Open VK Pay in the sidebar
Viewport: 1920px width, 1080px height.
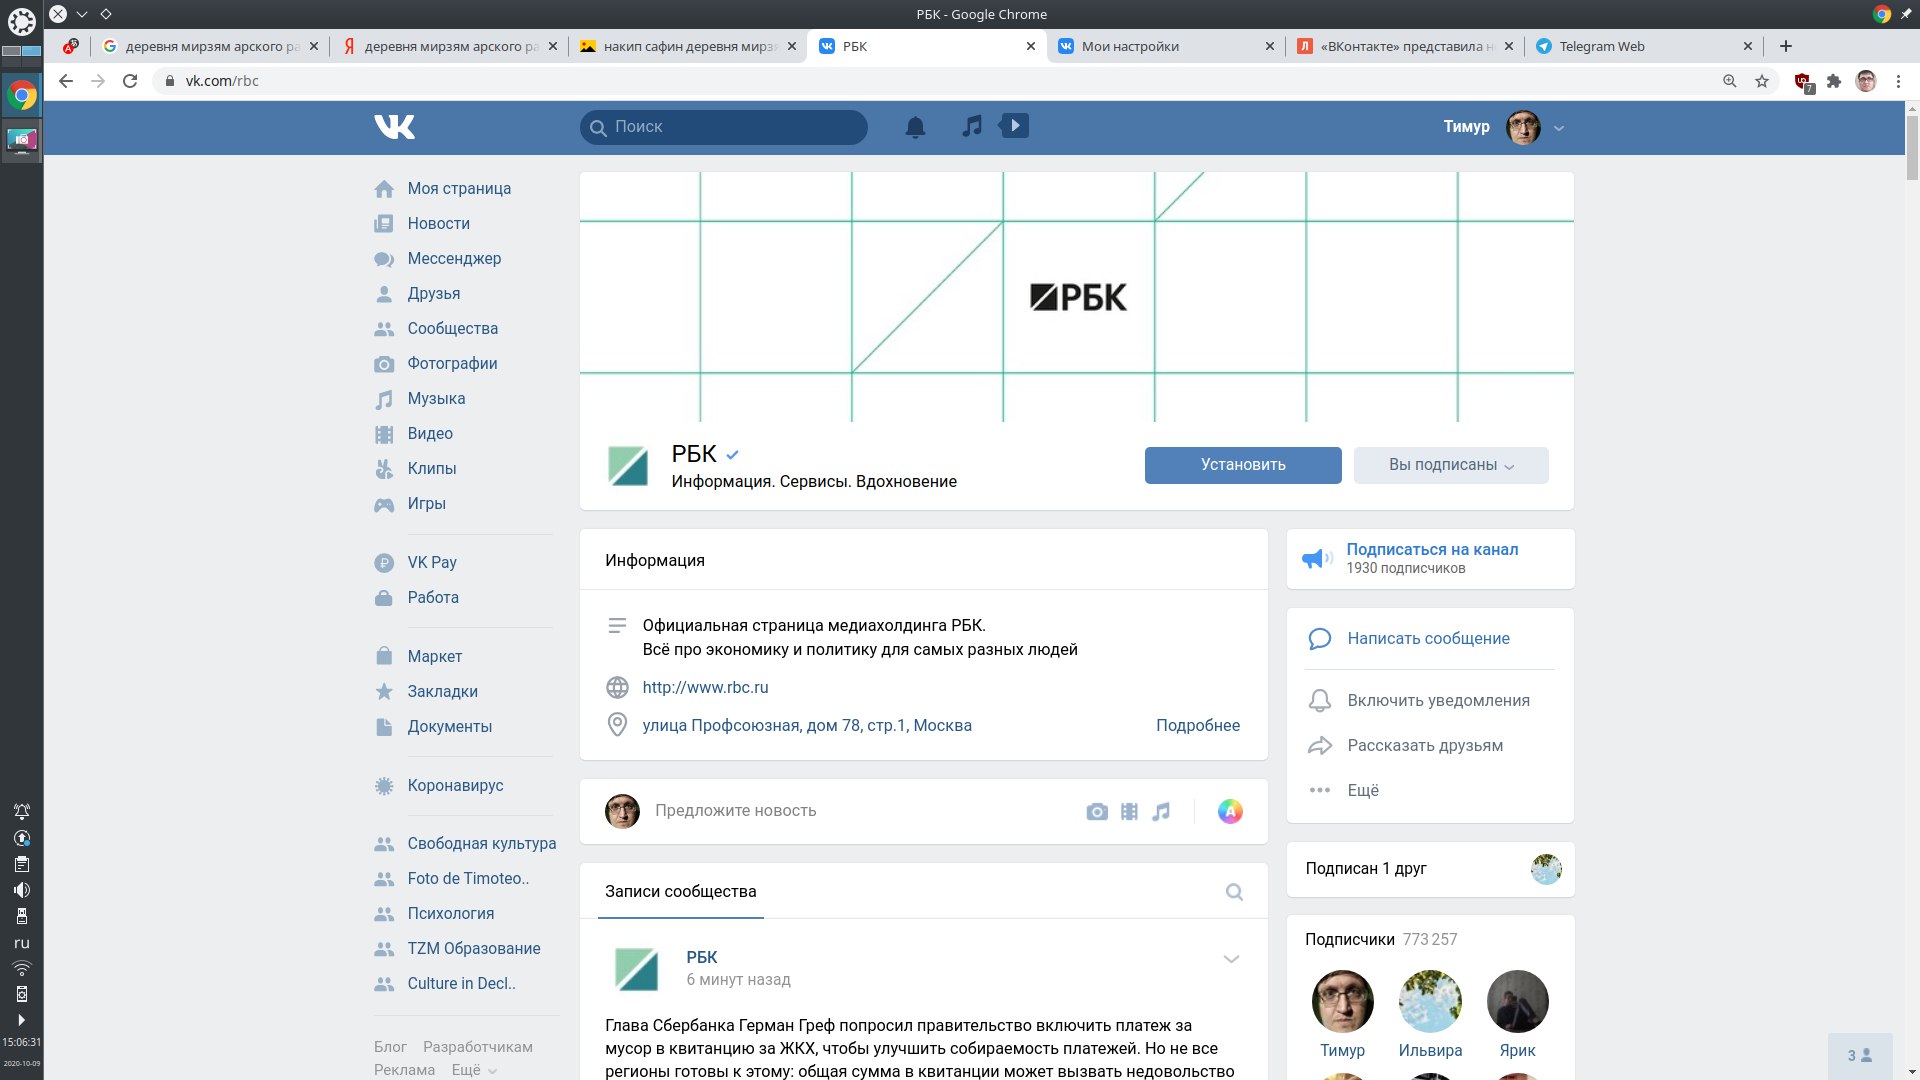click(x=432, y=563)
